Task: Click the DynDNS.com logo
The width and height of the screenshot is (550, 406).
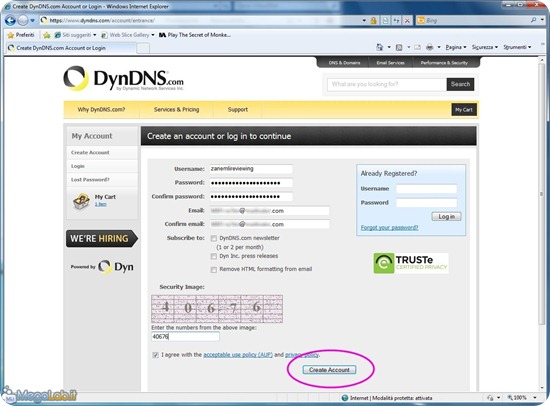Action: click(x=123, y=78)
